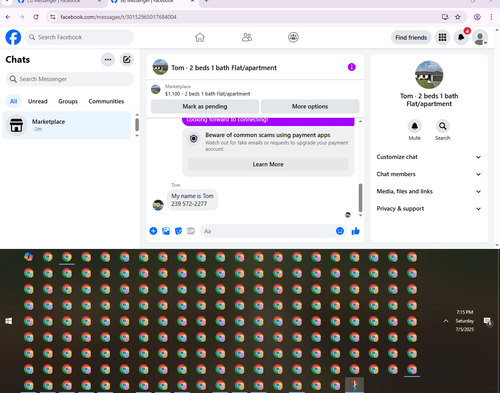Click the conversation scrollbar thumb
Viewport: 500px width, 393px height.
click(x=360, y=198)
